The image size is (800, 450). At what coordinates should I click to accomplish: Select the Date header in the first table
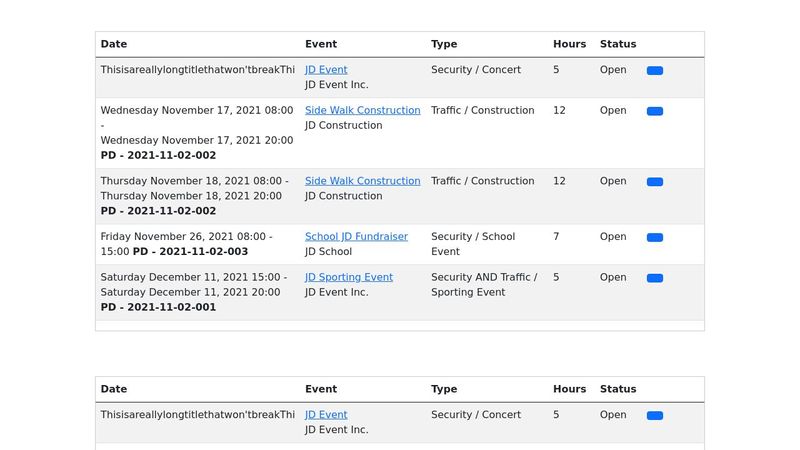(114, 44)
